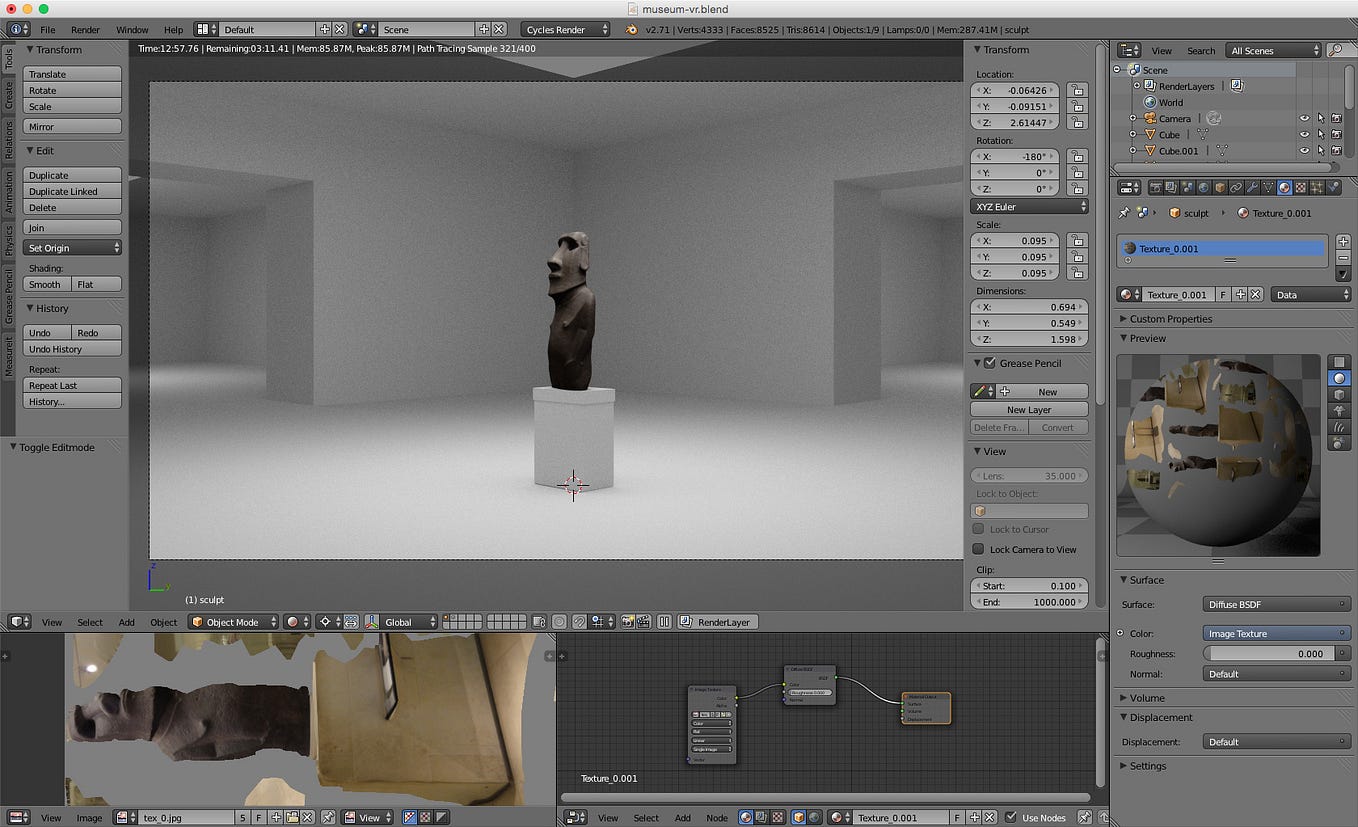Click the Duplicate Linked button
1358x827 pixels.
(73, 191)
